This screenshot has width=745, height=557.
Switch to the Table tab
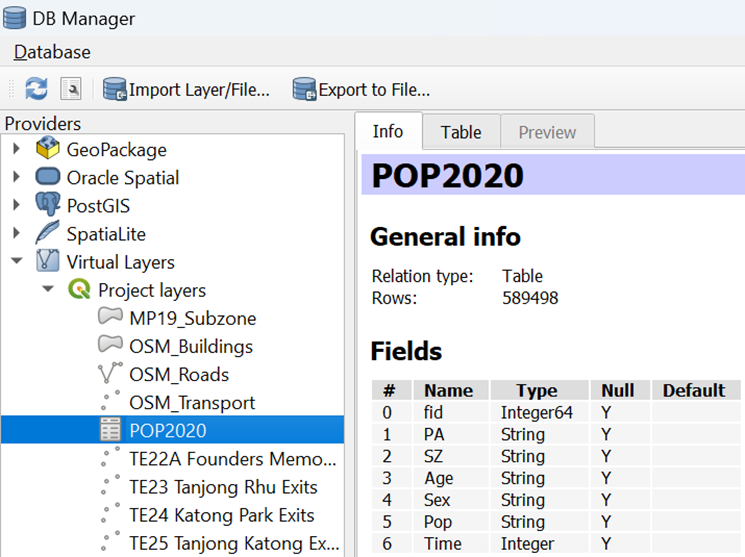[461, 132]
